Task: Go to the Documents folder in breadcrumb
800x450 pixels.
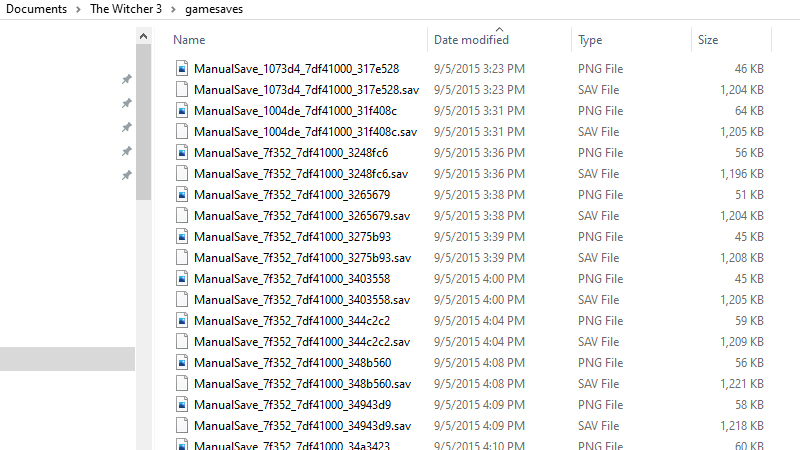Action: click(x=36, y=9)
